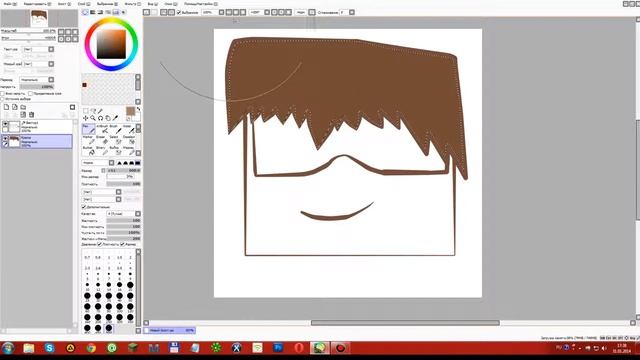640x360 pixels.
Task: Select the rectangular selection tool
Action: coord(85,111)
